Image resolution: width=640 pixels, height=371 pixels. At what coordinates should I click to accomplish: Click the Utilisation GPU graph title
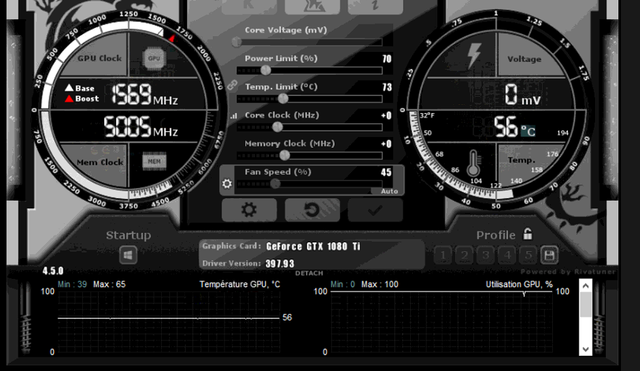[x=519, y=284]
